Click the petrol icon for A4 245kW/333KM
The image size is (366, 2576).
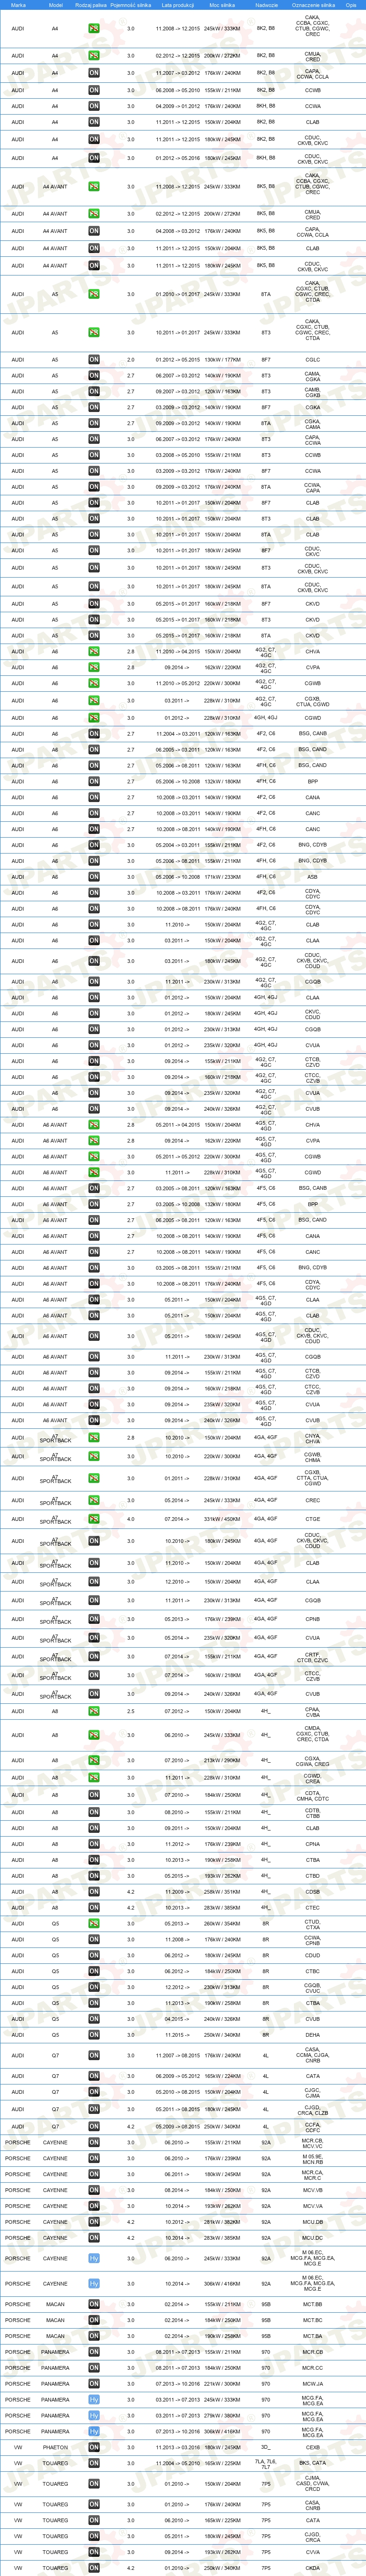pos(94,29)
